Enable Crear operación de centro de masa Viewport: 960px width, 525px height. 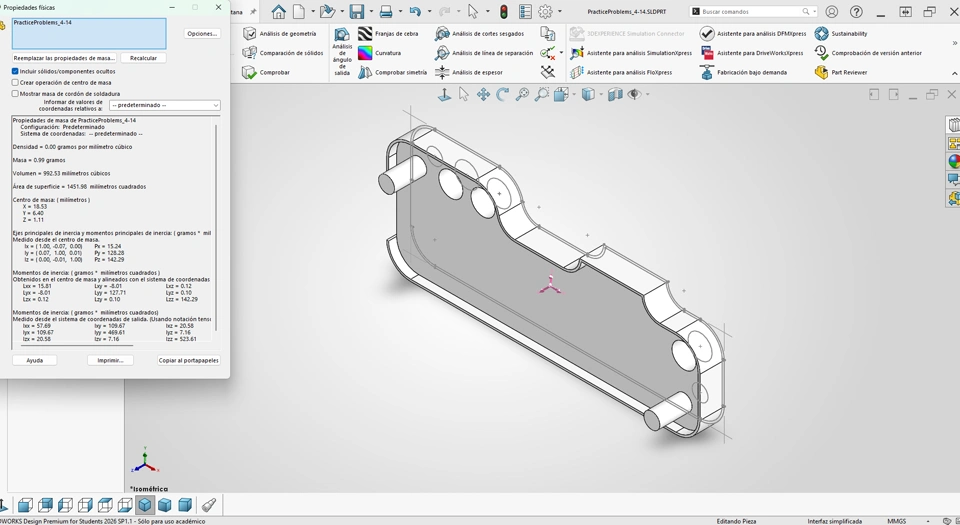coord(15,82)
